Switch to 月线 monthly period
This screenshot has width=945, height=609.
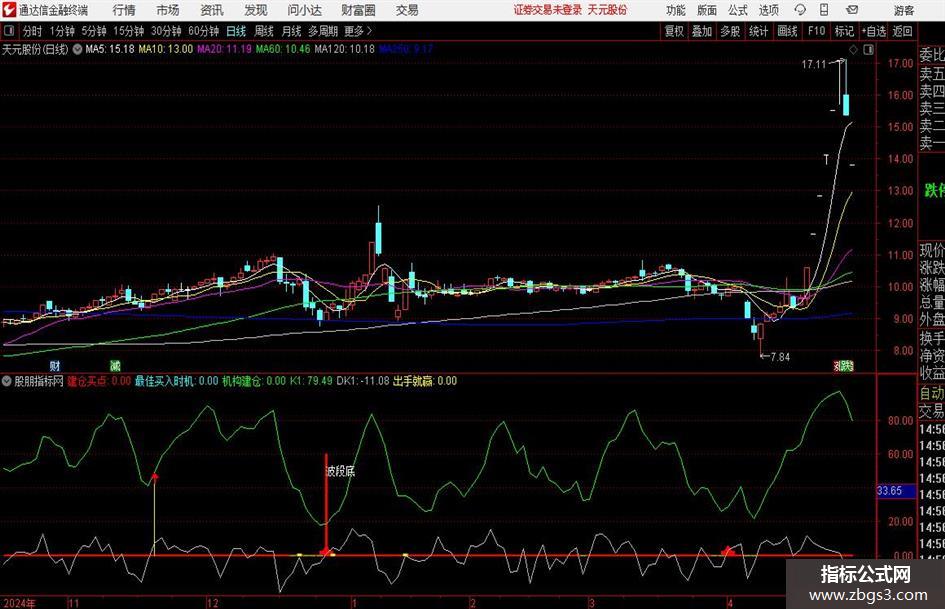292,31
